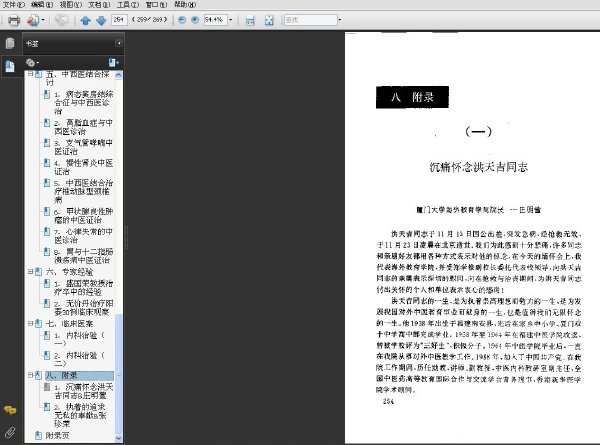Open the Attachments paperclip panel icon
Image resolution: width=600 pixels, height=445 pixels.
(10, 433)
